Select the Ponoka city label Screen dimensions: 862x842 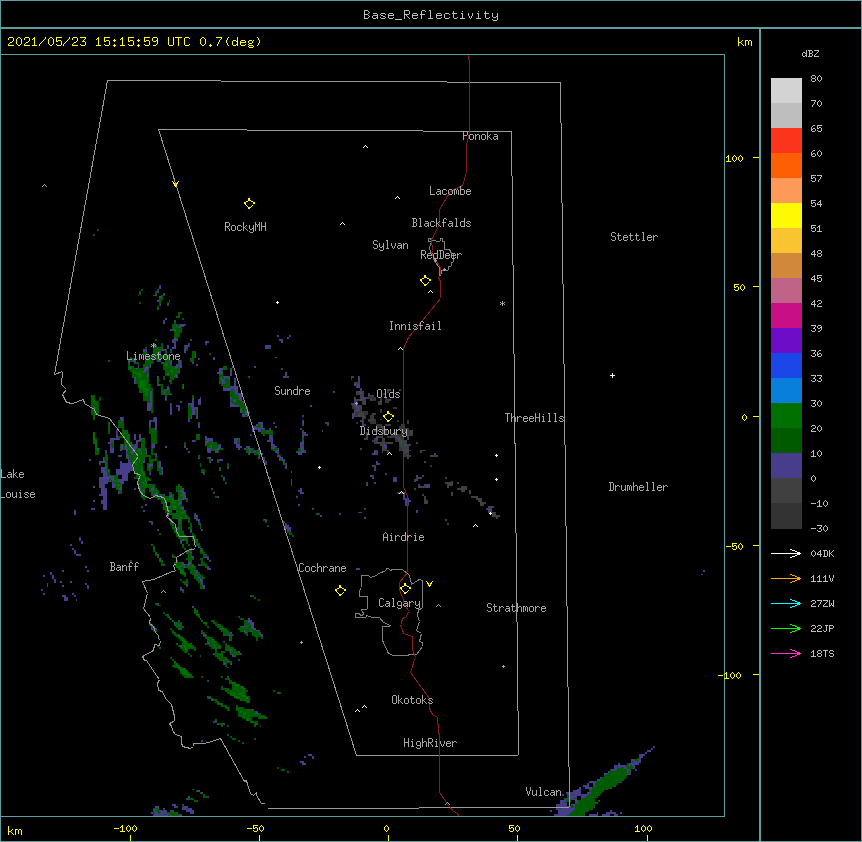coord(480,136)
